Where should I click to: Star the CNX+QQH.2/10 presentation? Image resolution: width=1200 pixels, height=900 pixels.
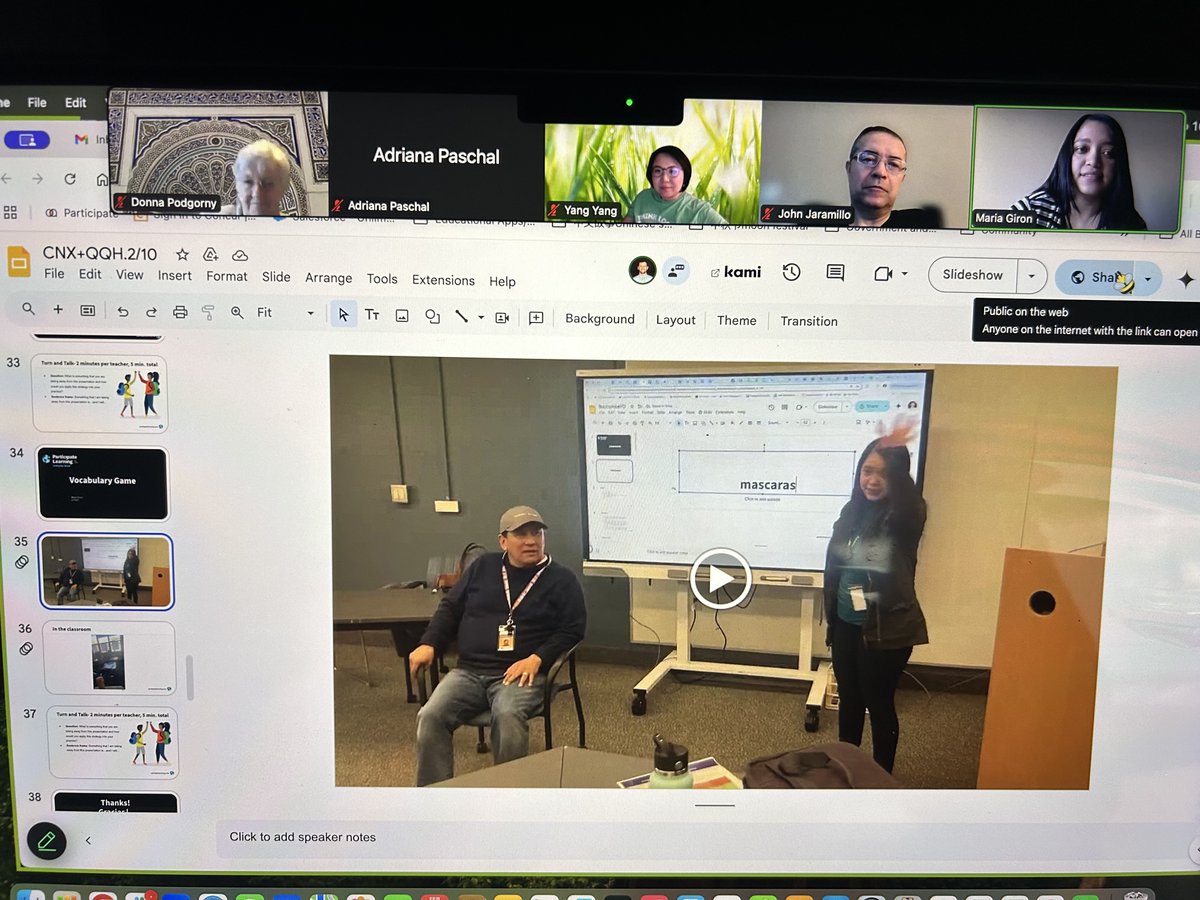(x=182, y=254)
